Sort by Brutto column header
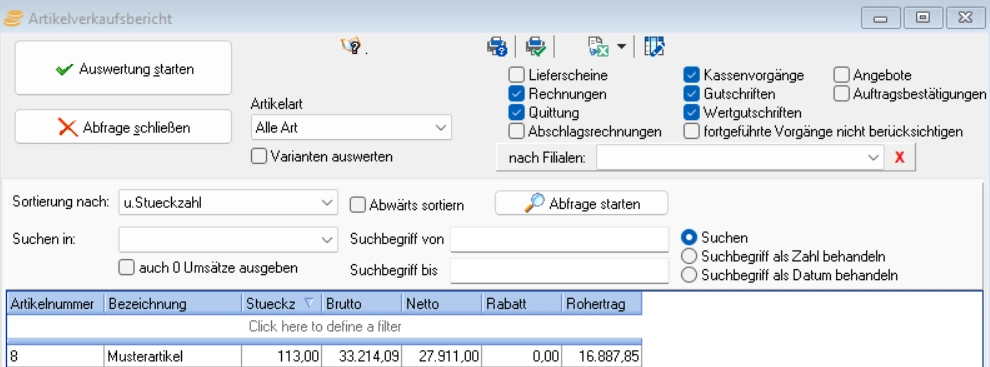Viewport: 990px width, 367px height. click(362, 304)
